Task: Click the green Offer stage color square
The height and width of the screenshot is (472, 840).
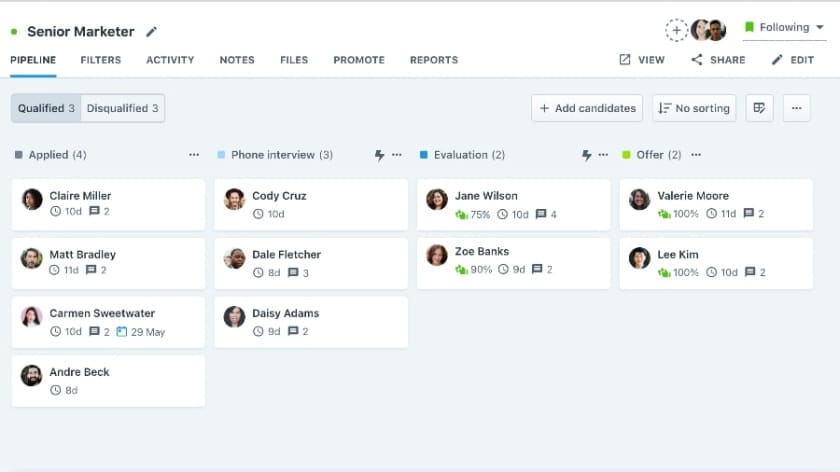Action: 626,155
